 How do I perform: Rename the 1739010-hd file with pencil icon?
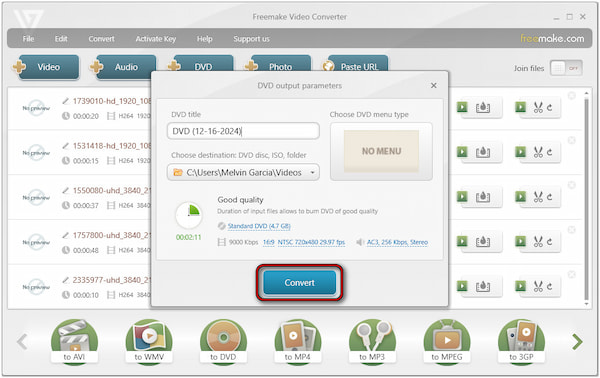65,101
